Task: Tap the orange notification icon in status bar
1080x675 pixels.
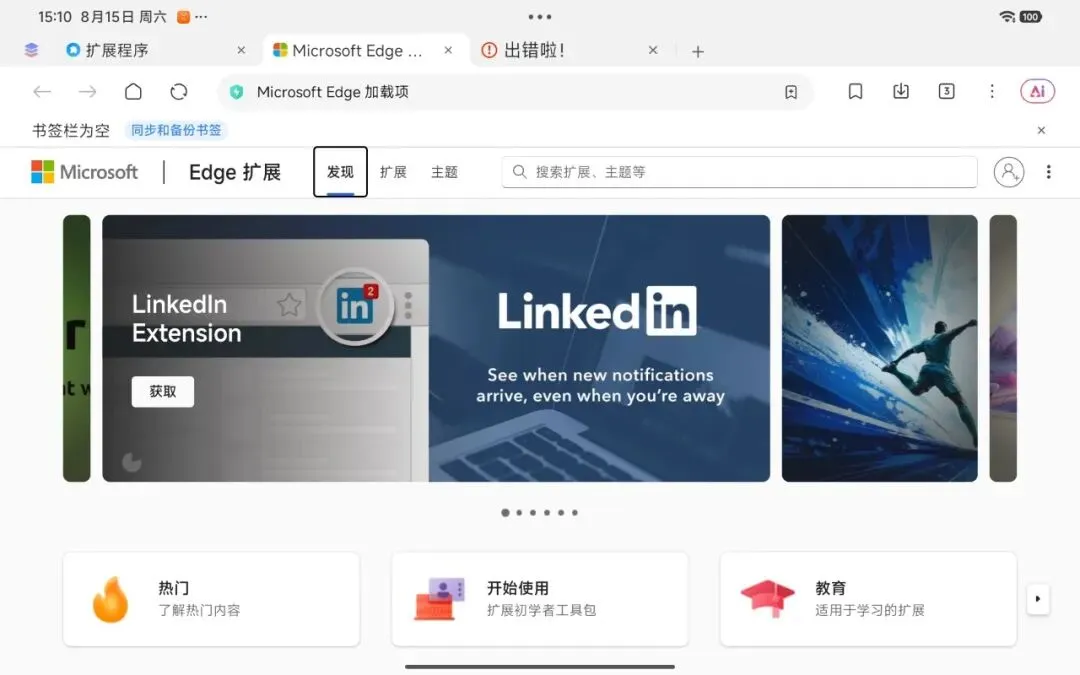Action: pos(183,17)
